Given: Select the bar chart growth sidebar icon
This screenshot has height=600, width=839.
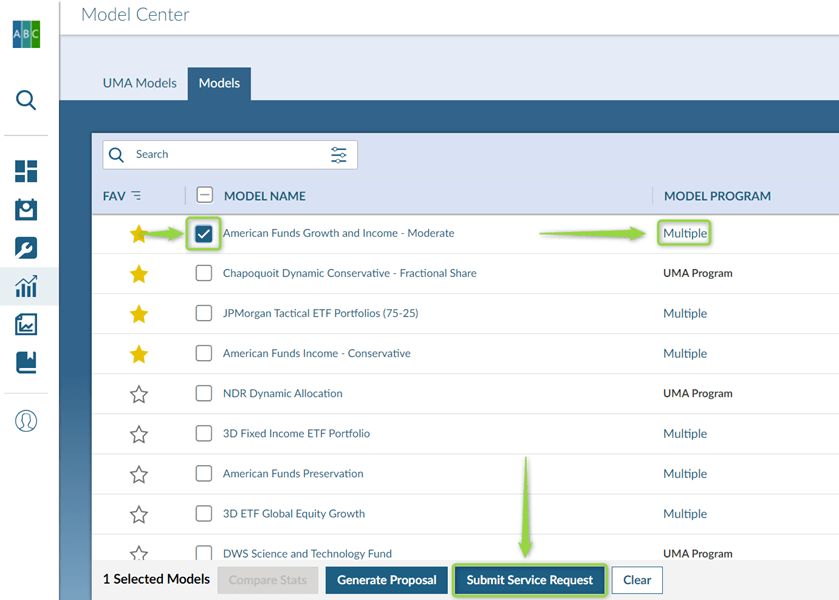Looking at the screenshot, I should [26, 287].
